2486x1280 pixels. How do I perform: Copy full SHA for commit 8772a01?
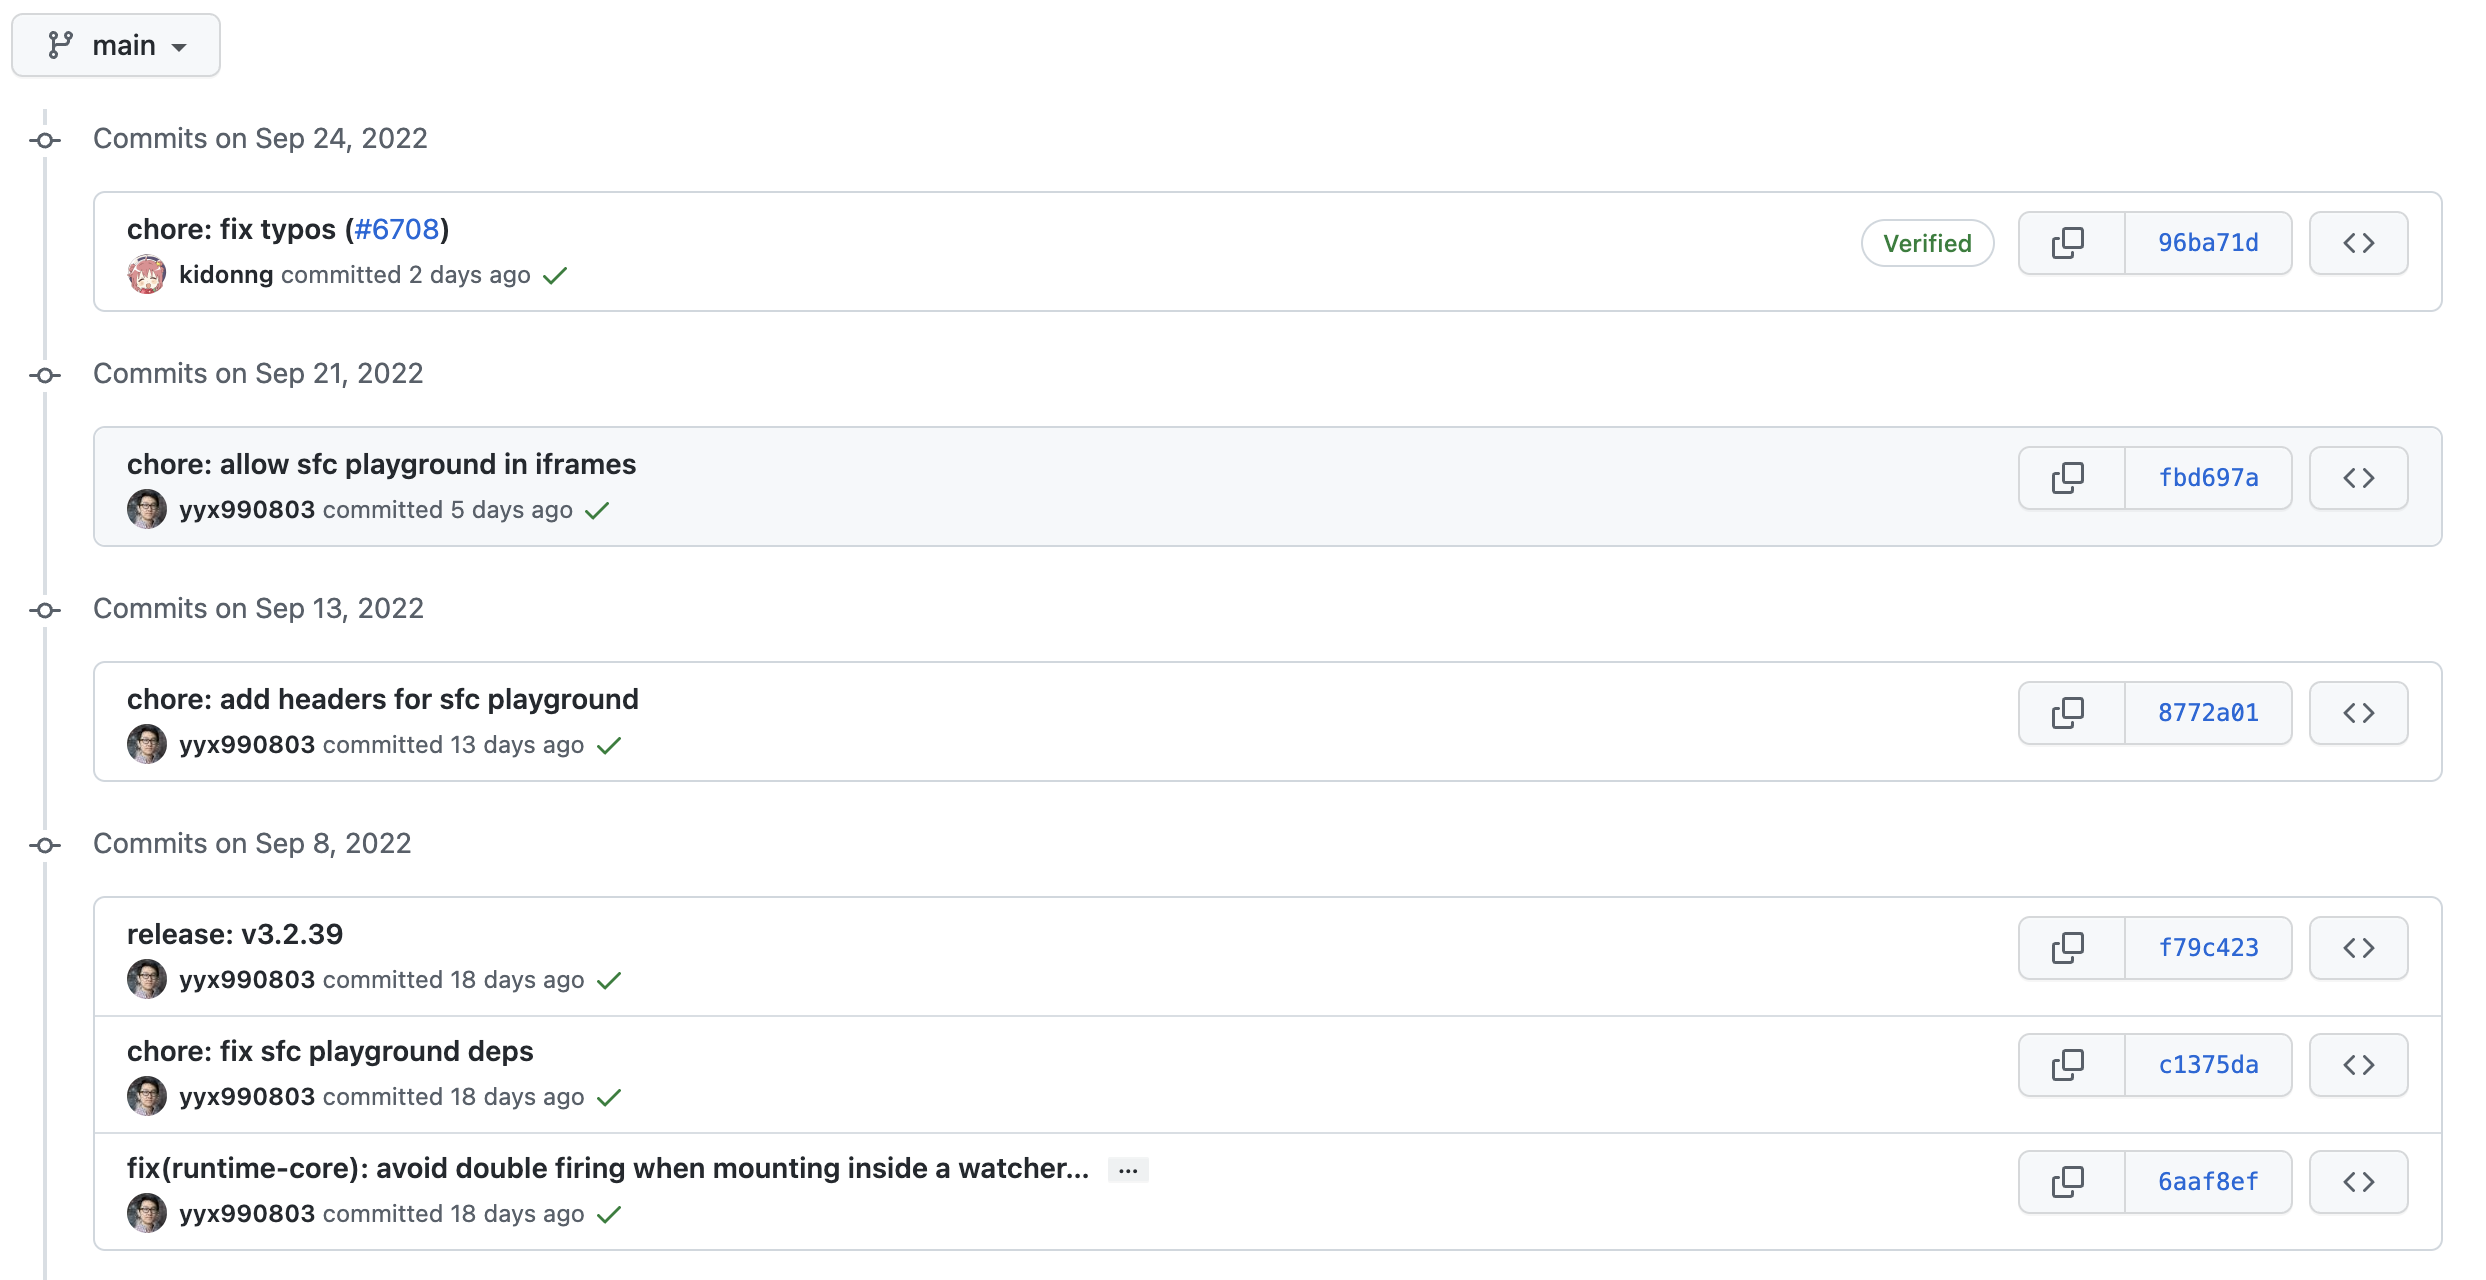pyautogui.click(x=2069, y=713)
